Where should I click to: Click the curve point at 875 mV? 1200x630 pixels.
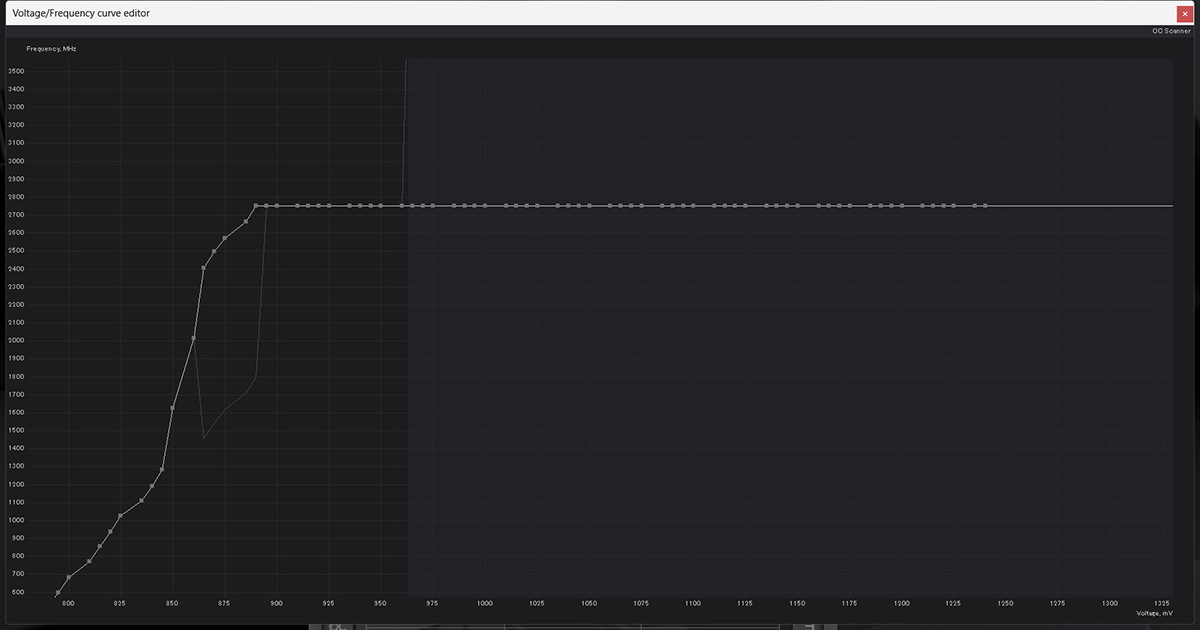tap(224, 238)
